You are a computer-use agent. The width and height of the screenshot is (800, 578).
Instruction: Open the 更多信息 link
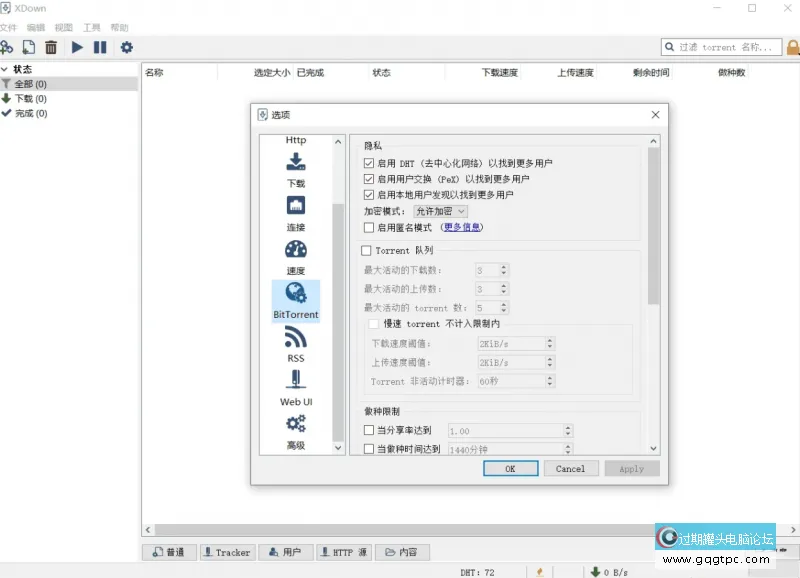pyautogui.click(x=463, y=227)
